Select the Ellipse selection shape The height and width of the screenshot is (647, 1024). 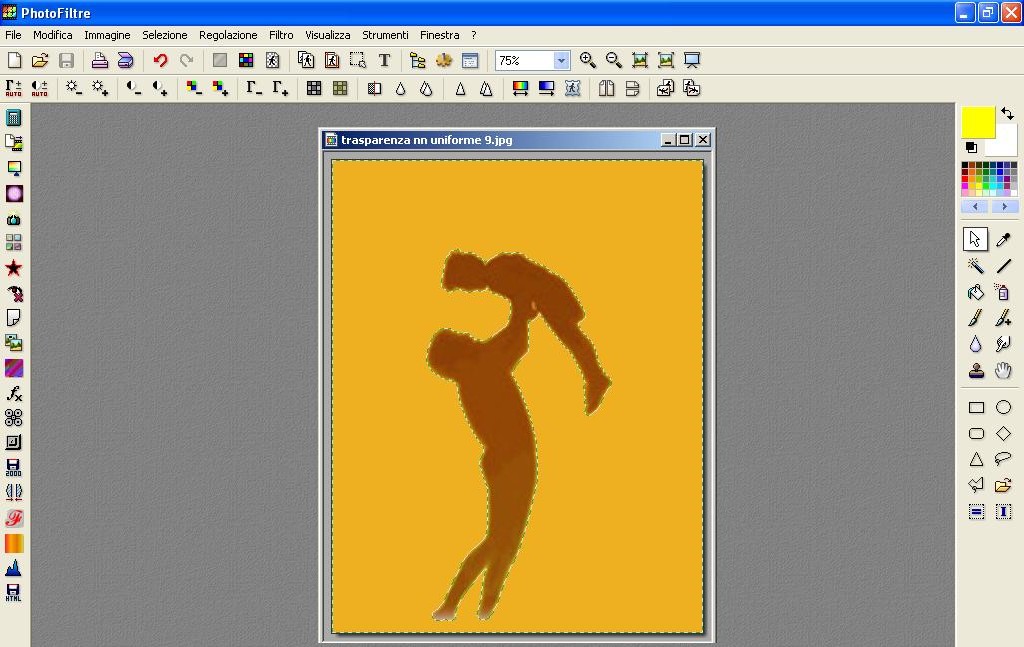click(1003, 407)
